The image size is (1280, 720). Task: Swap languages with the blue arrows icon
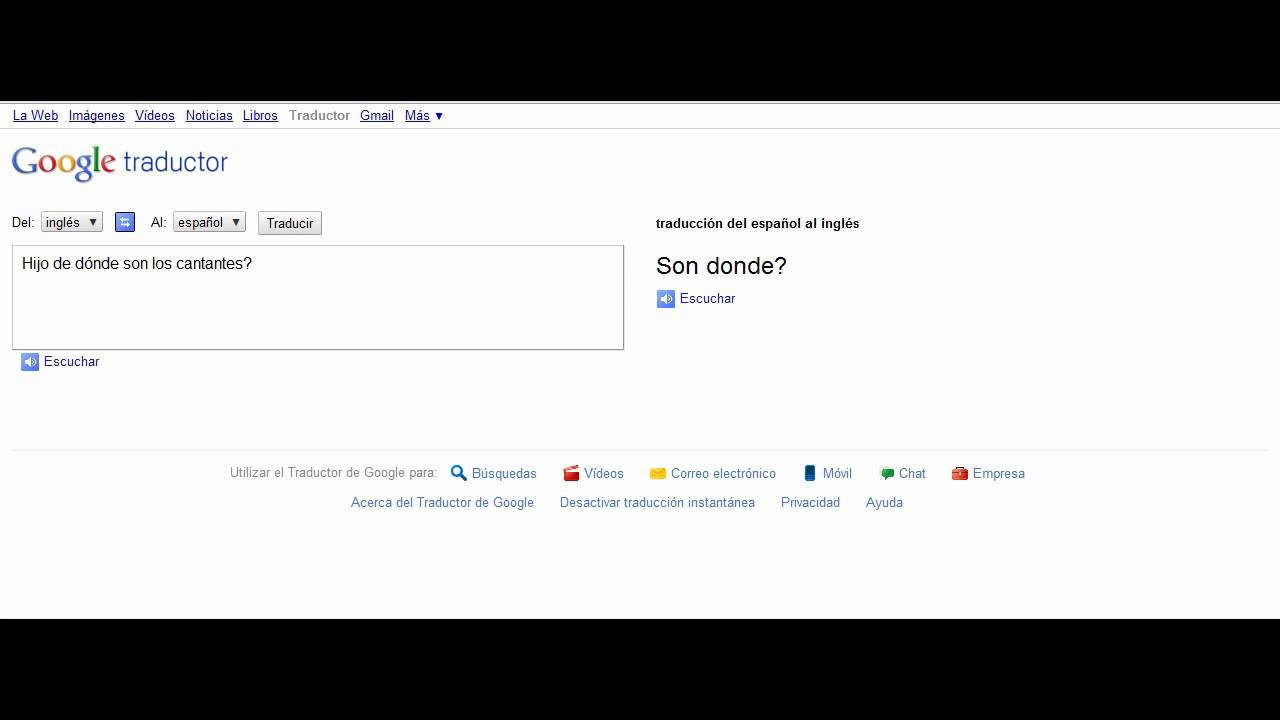tap(125, 222)
